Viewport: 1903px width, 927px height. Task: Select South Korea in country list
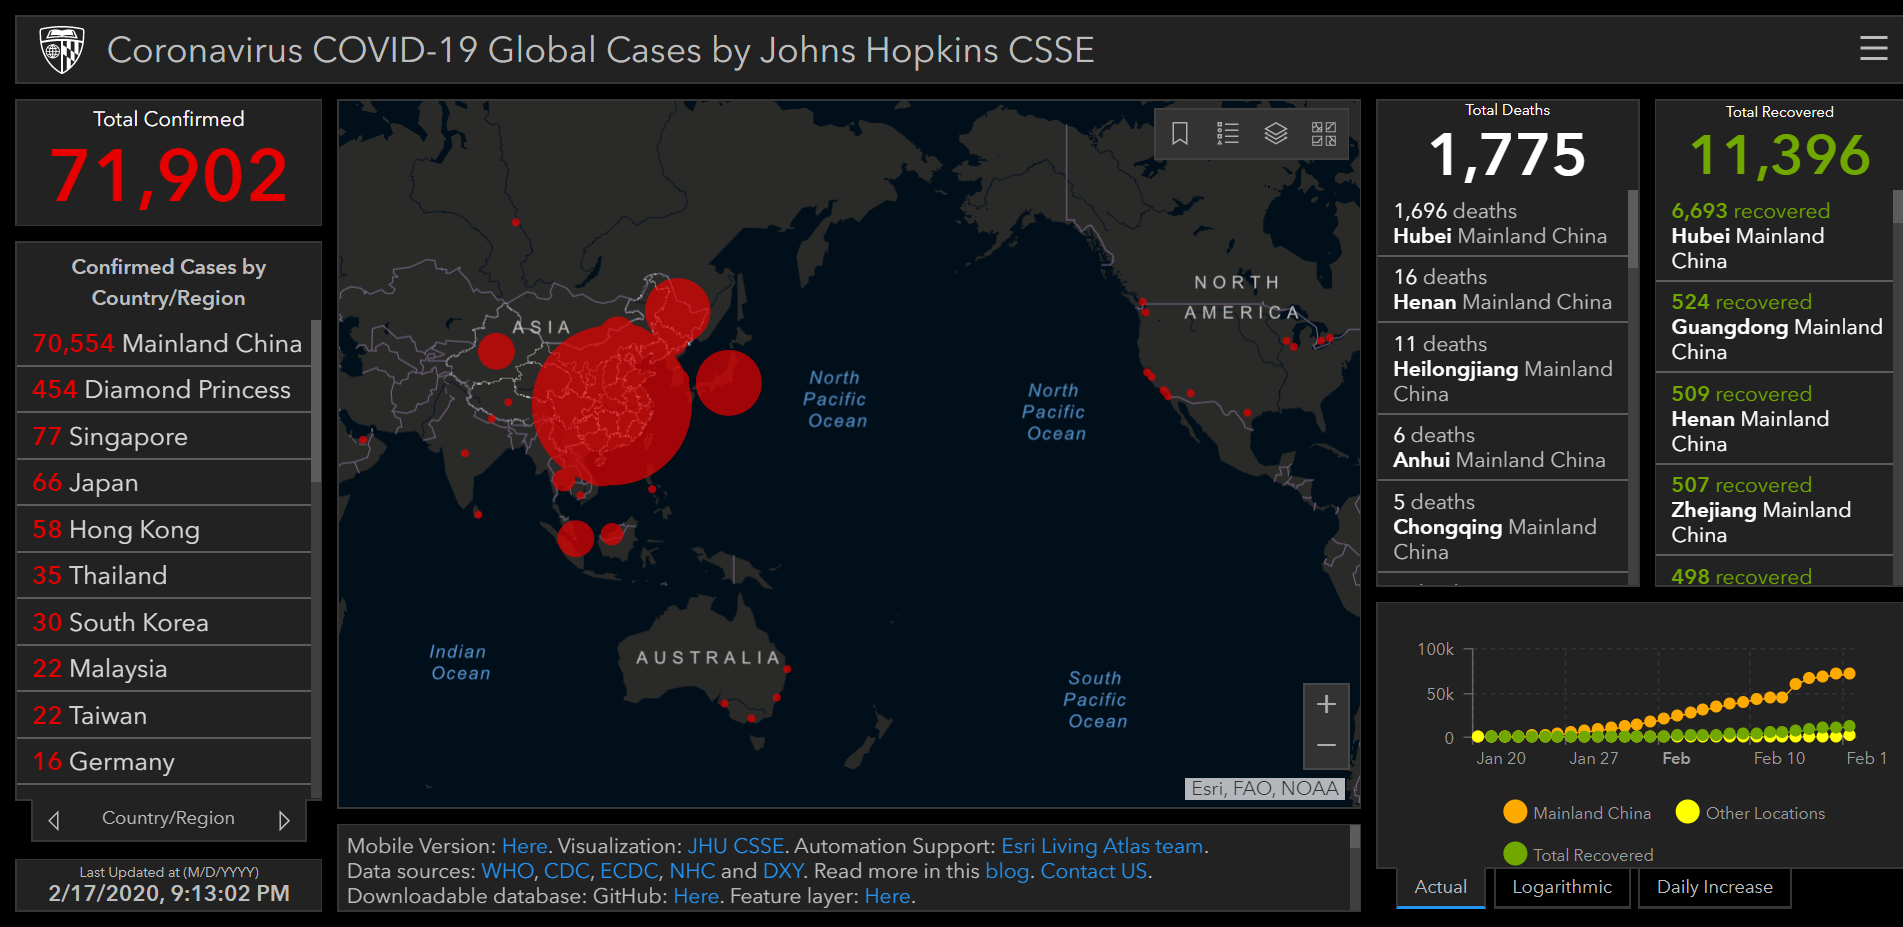pos(165,622)
